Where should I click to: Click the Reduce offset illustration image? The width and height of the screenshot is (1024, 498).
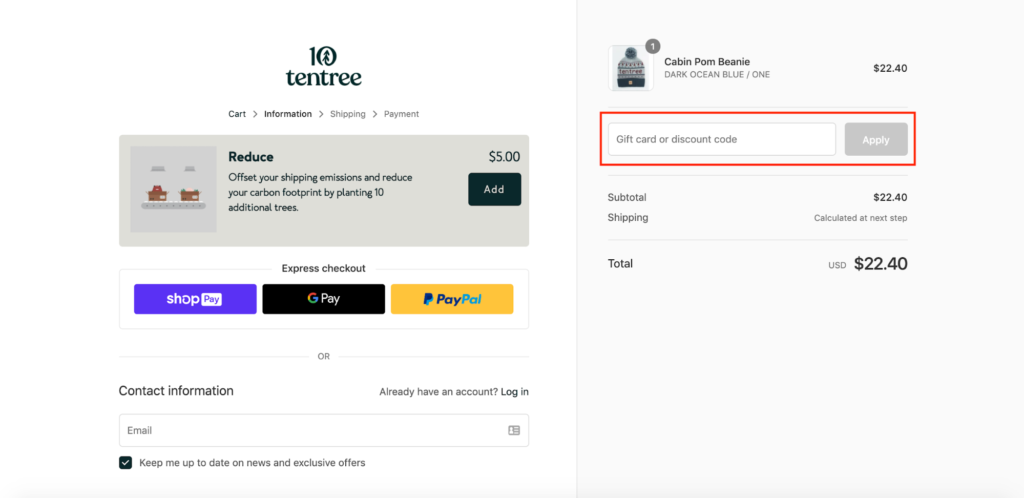[x=174, y=189]
